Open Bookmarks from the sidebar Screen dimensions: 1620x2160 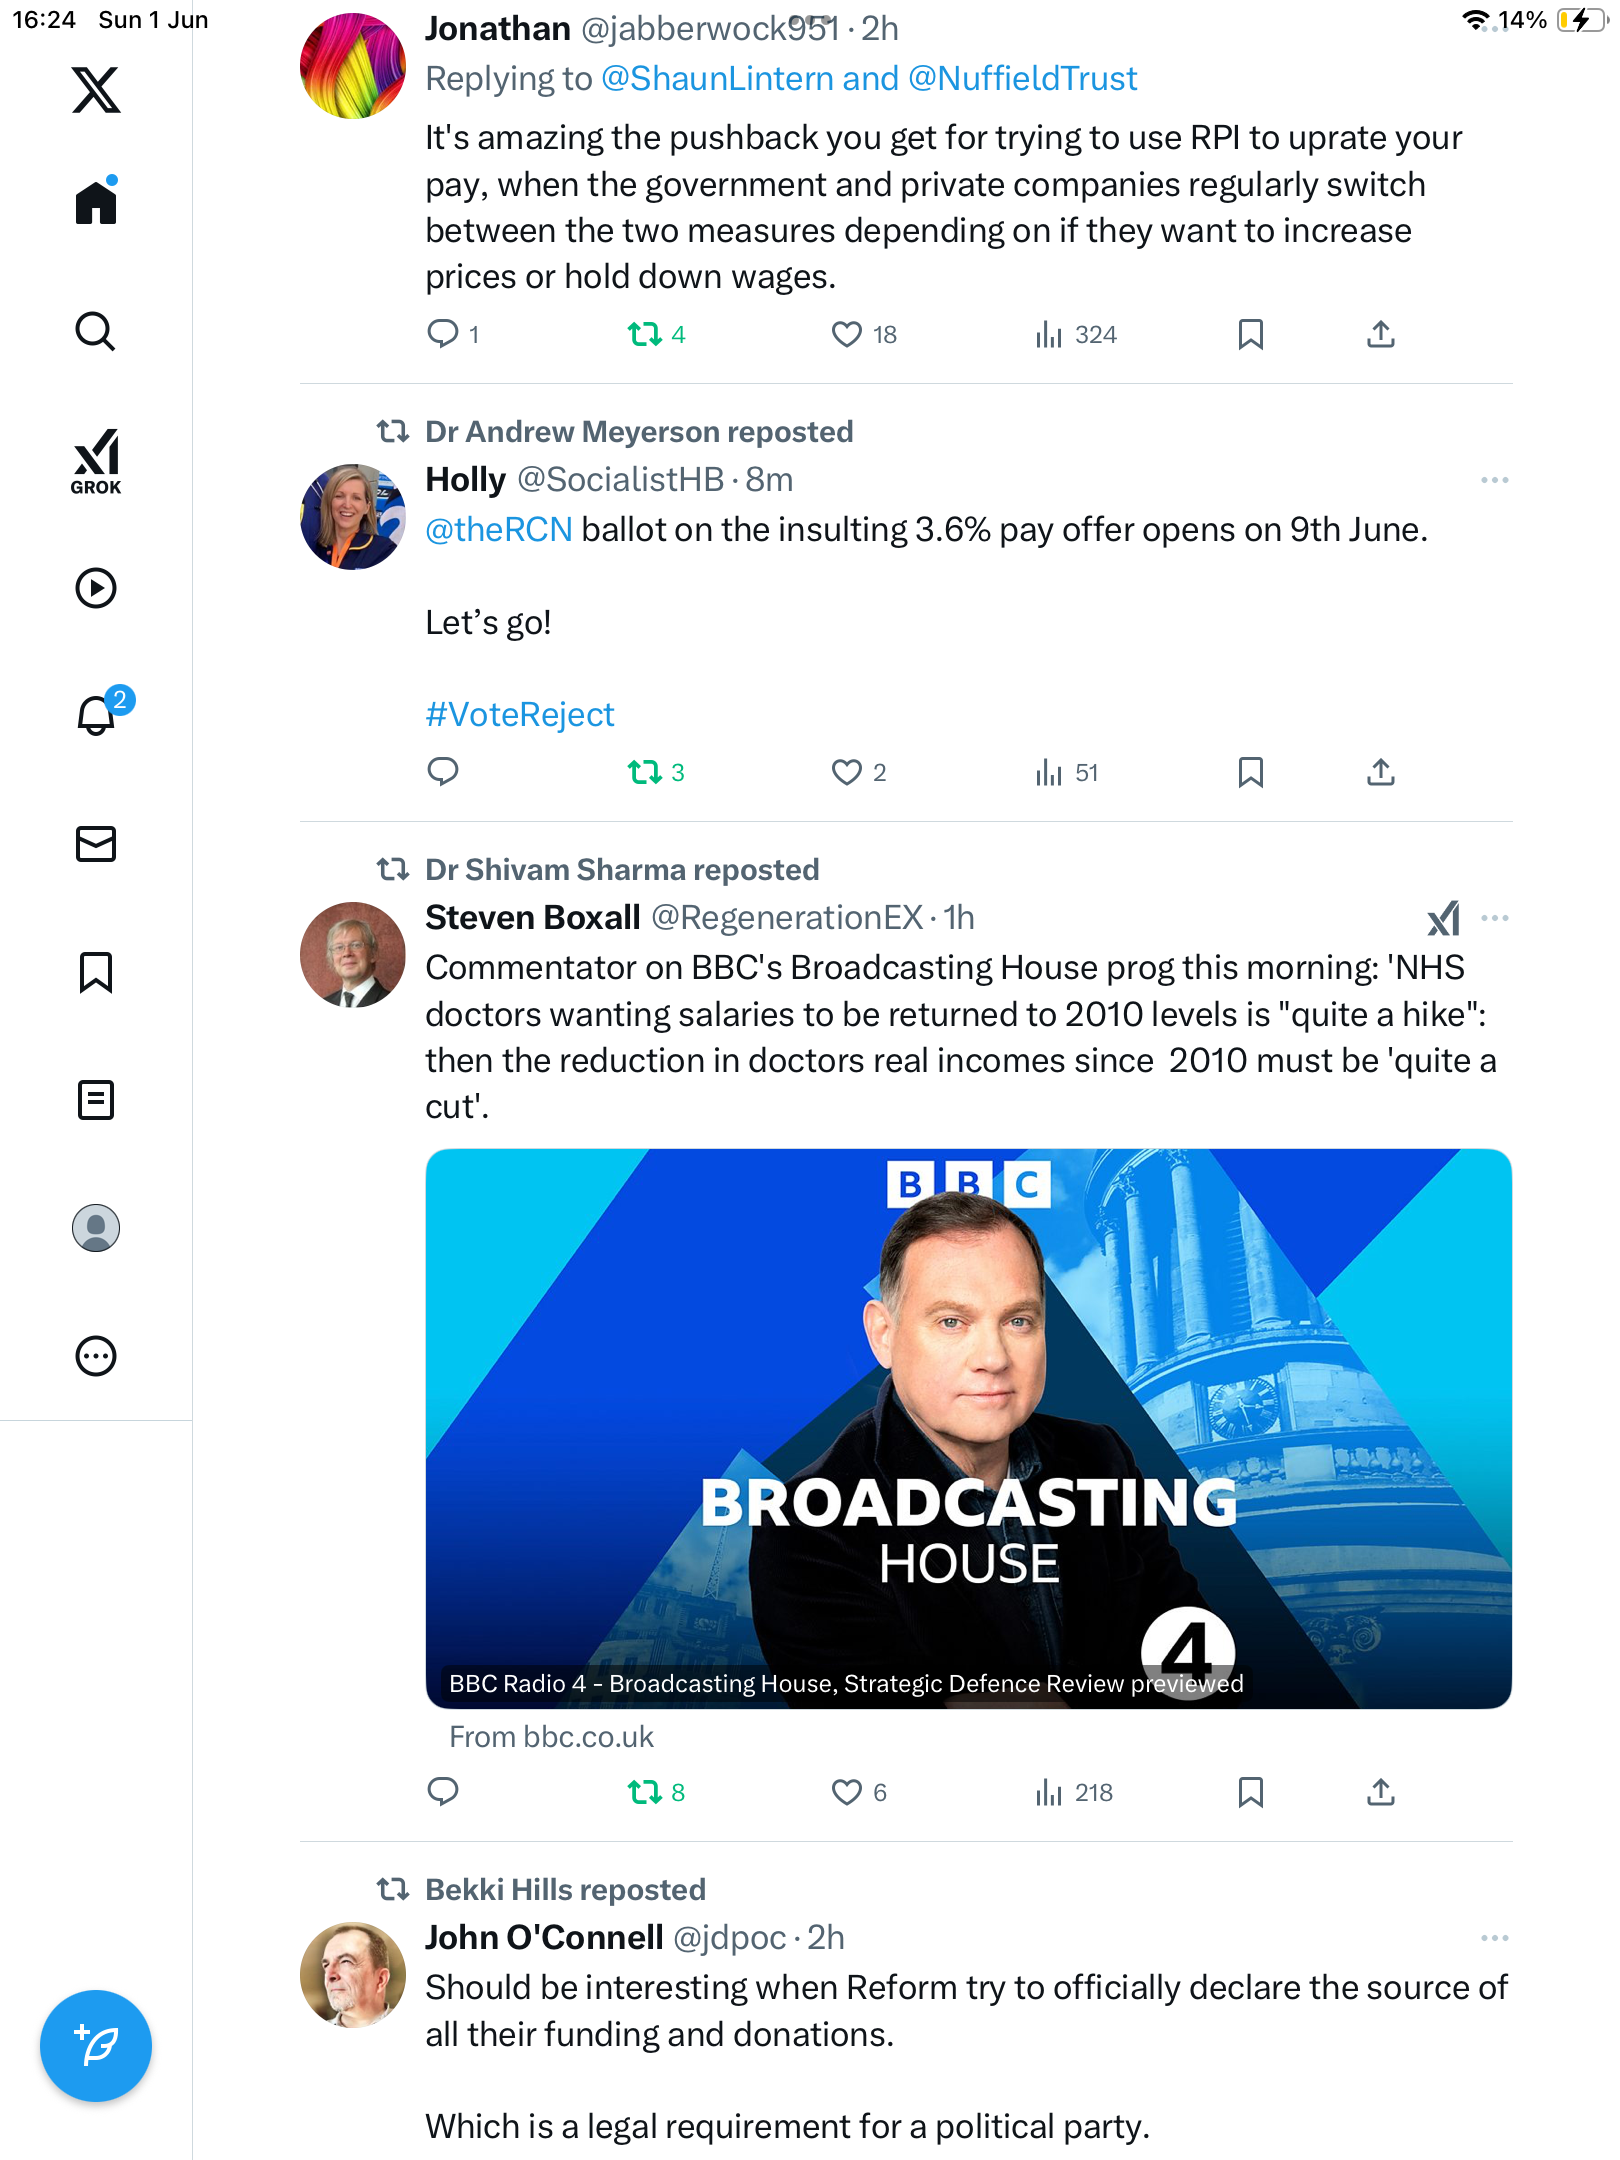tap(96, 972)
